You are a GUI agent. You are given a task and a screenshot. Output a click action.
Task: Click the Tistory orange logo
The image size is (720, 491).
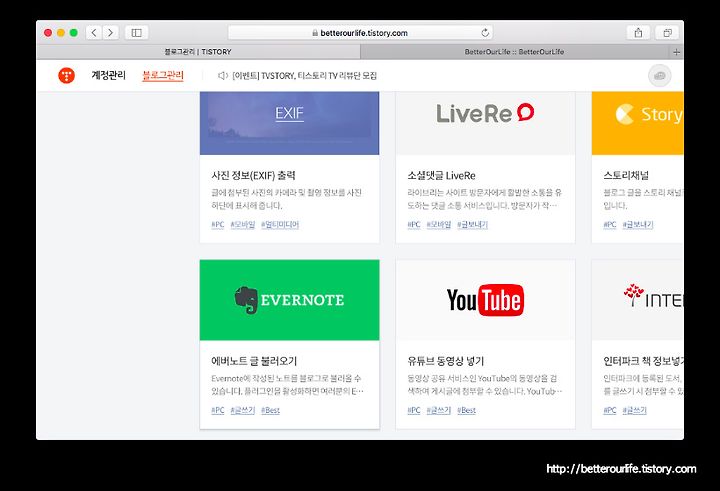(67, 75)
